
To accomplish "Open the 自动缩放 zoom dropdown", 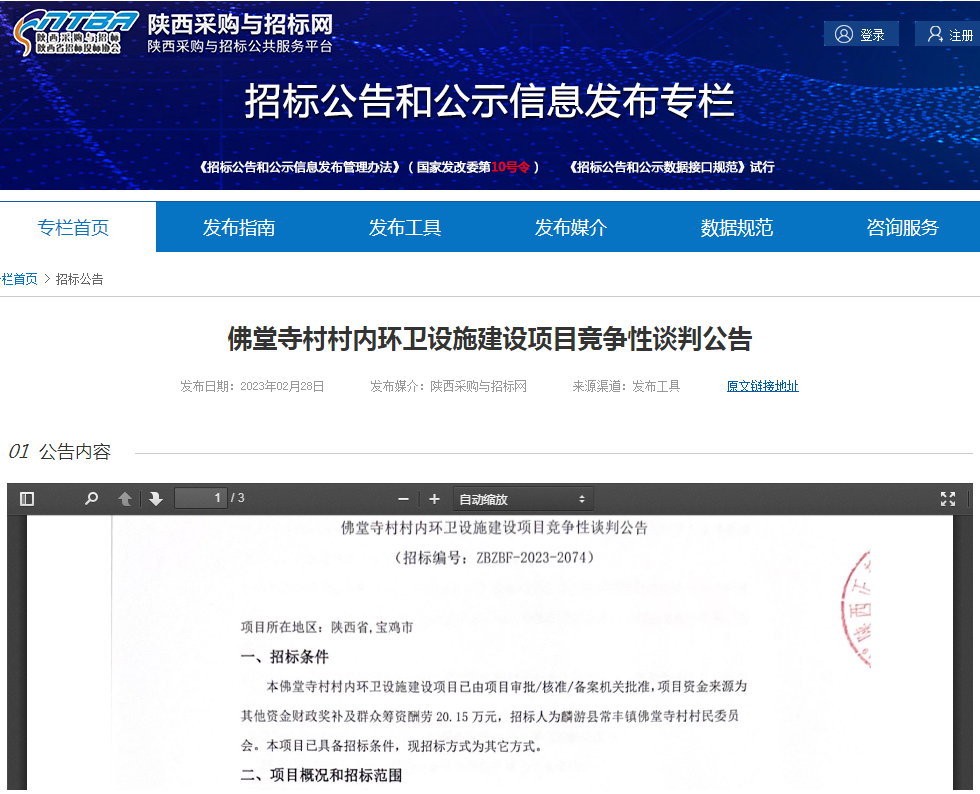I will click(521, 499).
